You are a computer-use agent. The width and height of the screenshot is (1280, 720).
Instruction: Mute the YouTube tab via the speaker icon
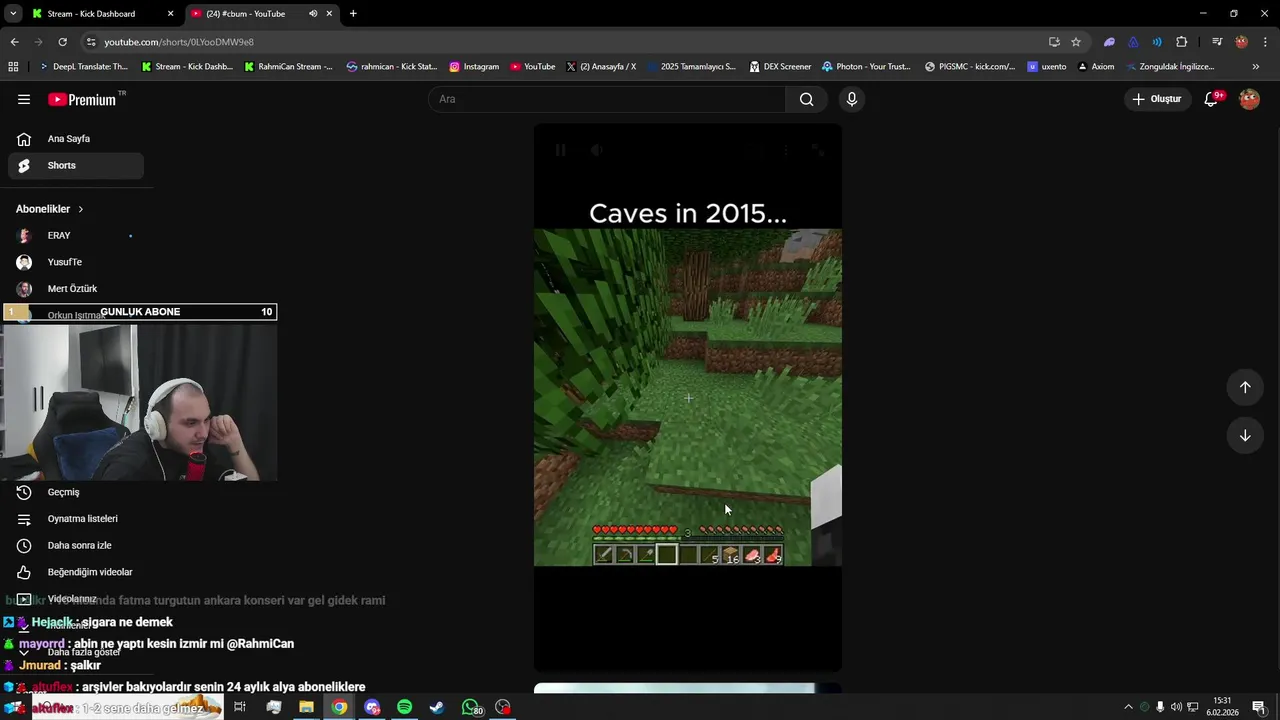click(x=313, y=14)
